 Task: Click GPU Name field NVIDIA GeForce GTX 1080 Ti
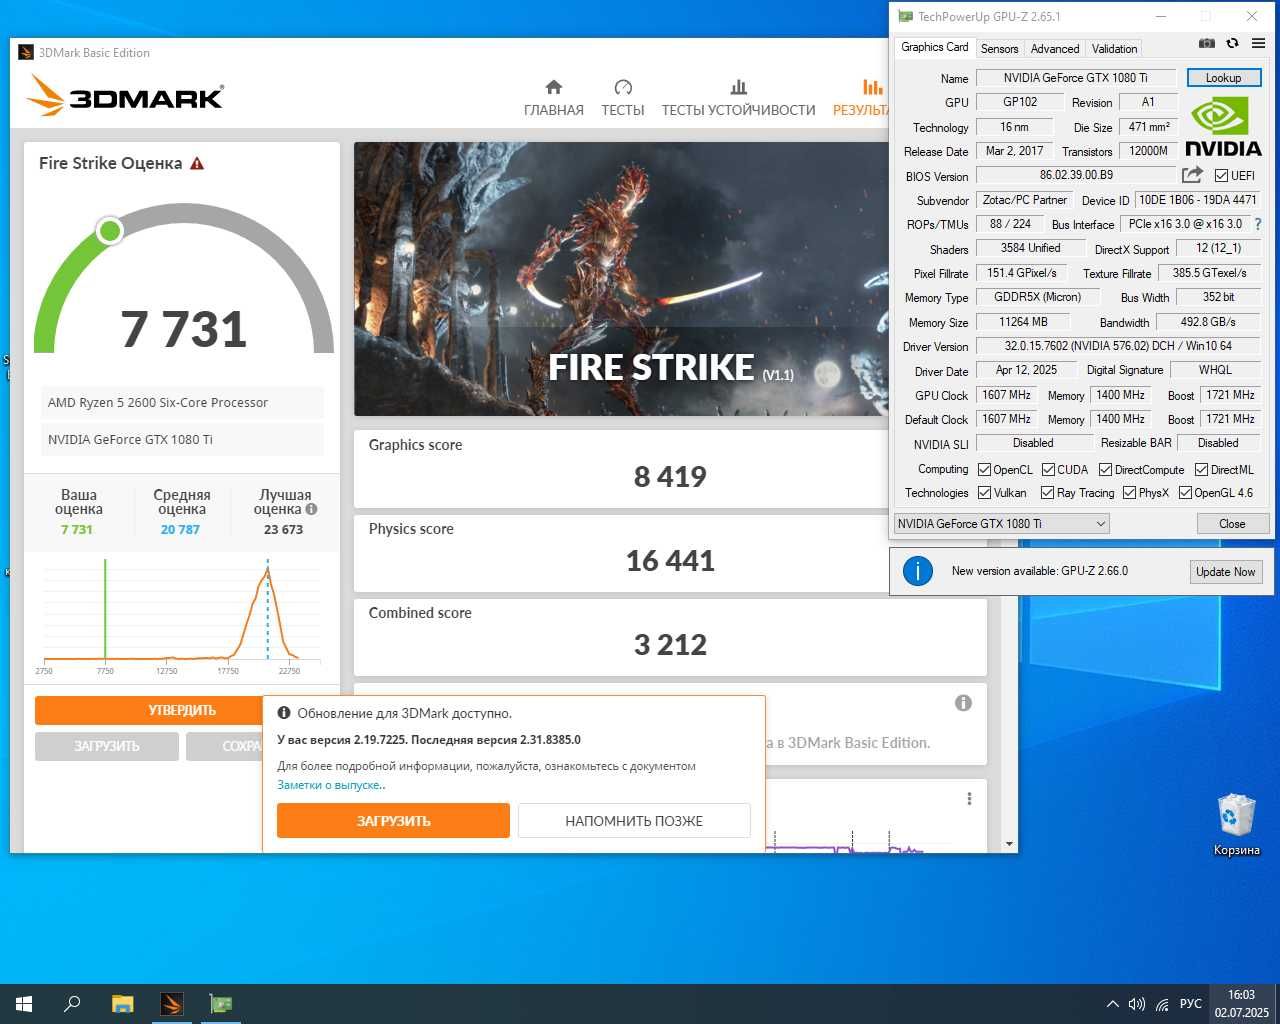[x=1076, y=78]
